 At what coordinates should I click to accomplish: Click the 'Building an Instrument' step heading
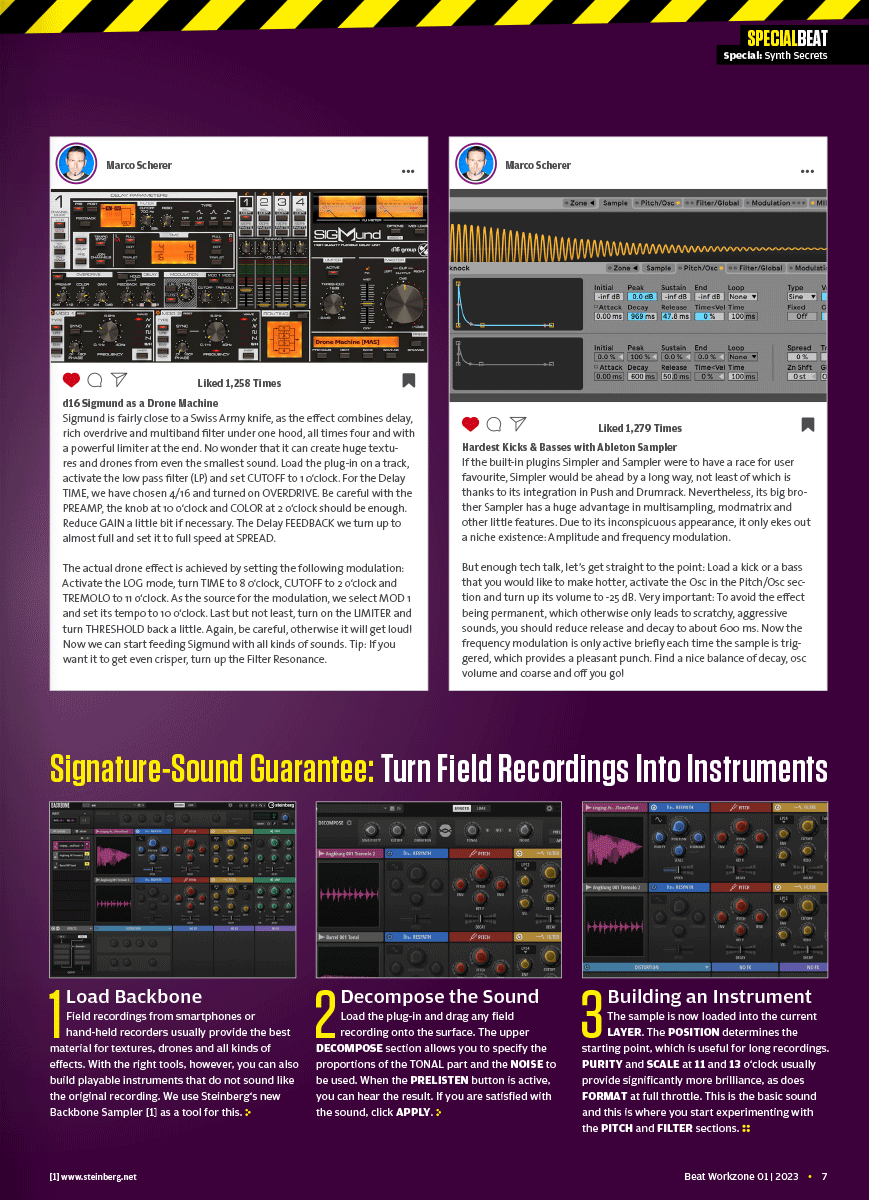(x=710, y=996)
